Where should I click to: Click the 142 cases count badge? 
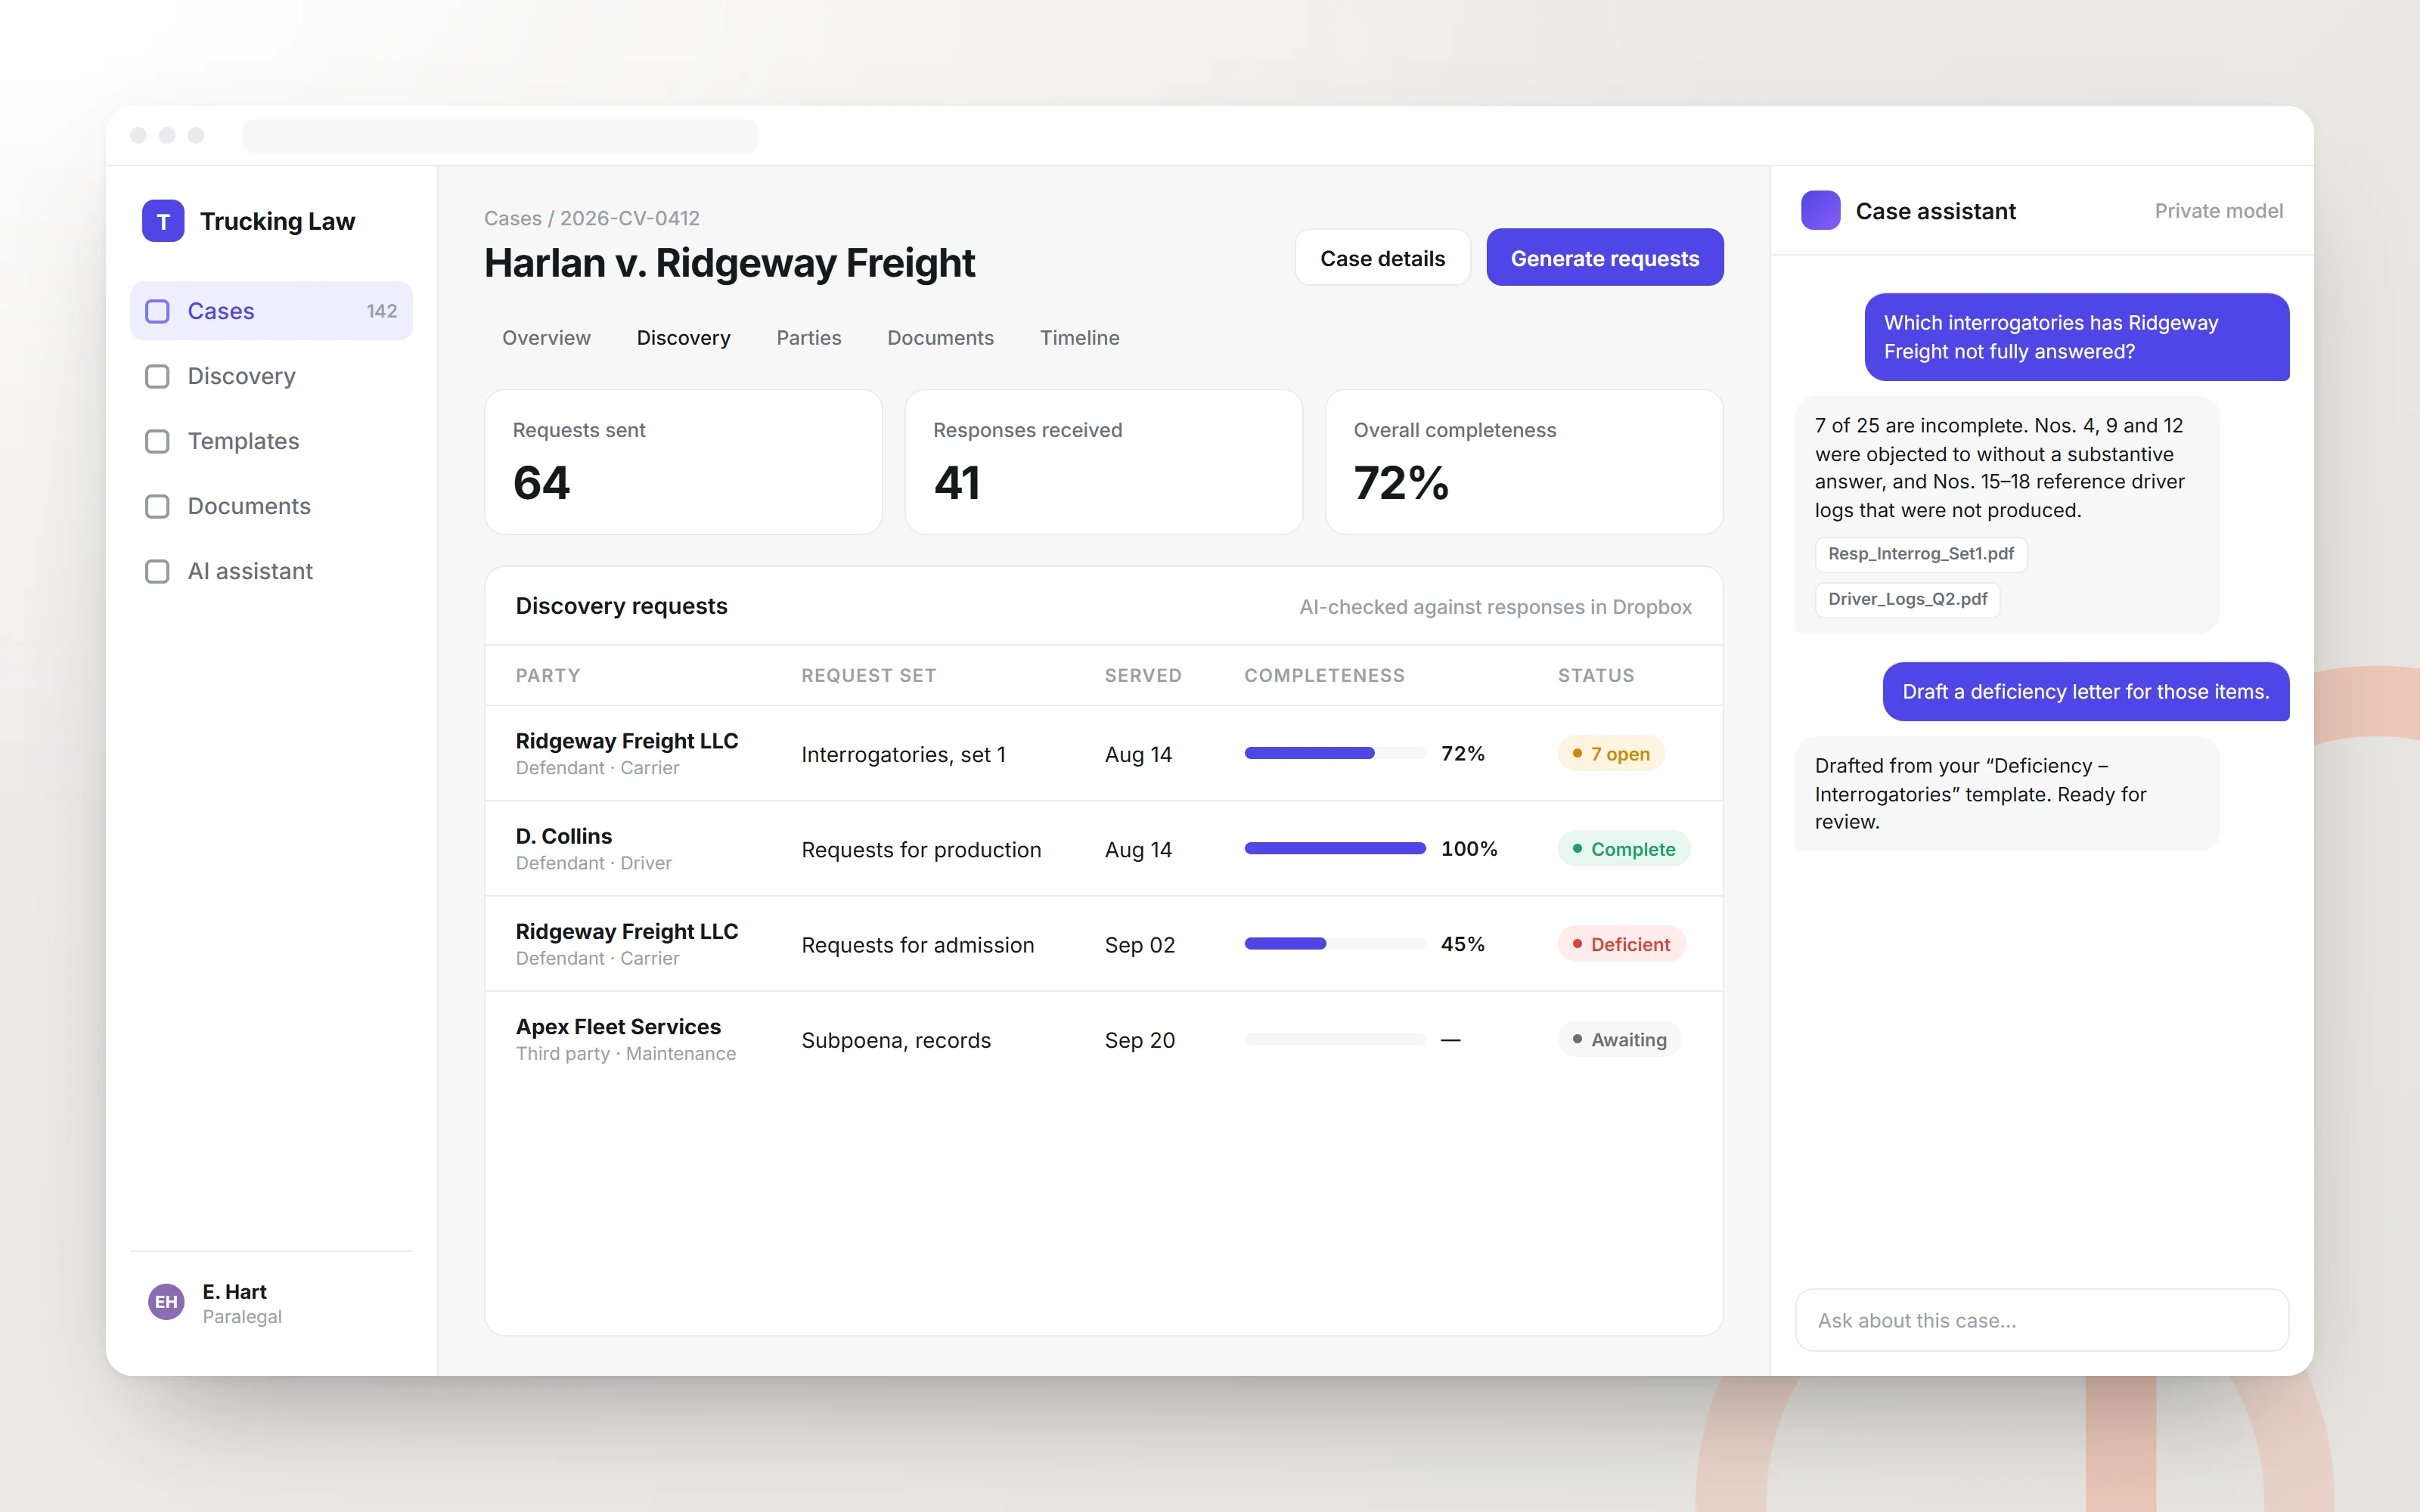(x=382, y=311)
